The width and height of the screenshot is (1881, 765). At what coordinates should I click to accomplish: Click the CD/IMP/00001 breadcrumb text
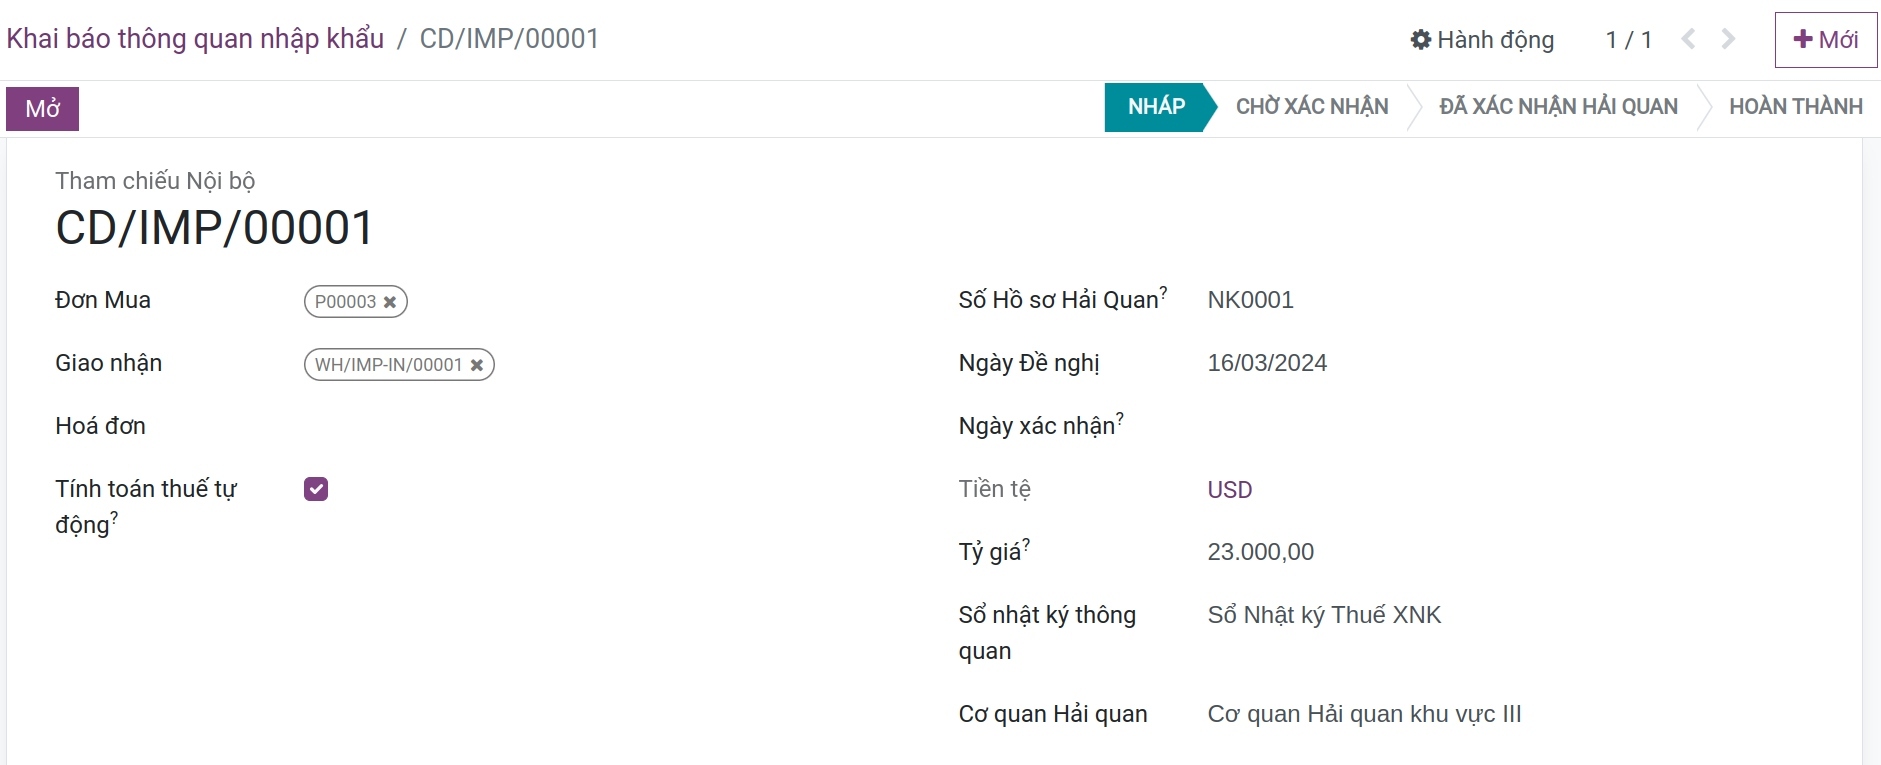(x=509, y=38)
